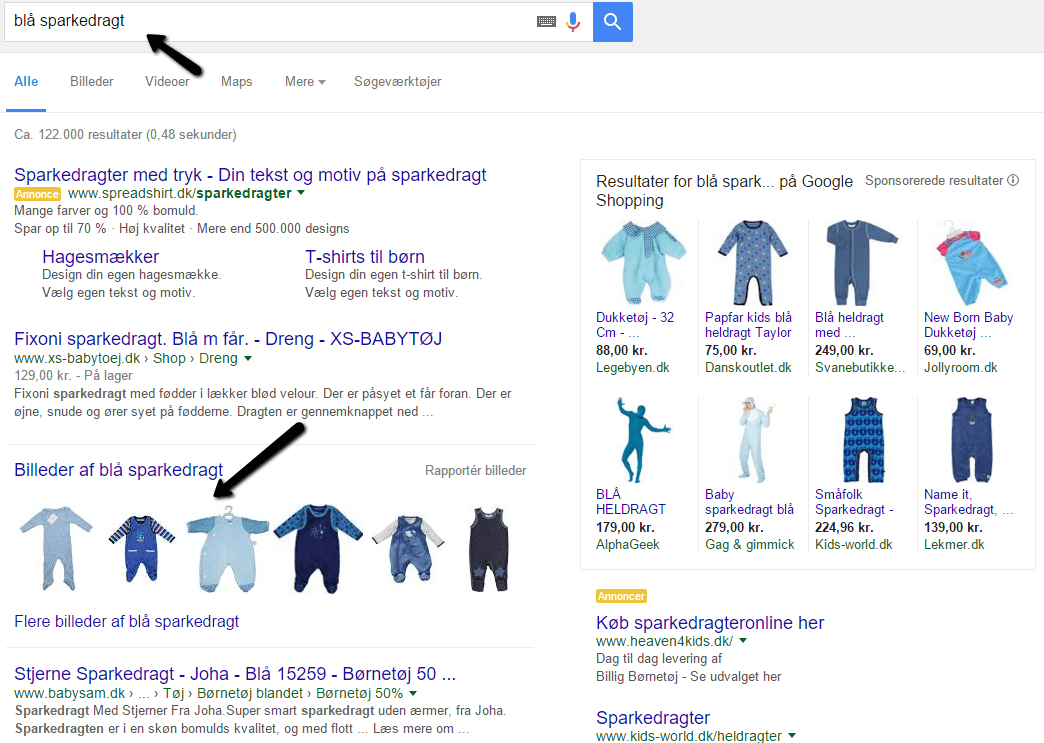This screenshot has height=743, width=1044.
Task: Open dark sleeveless romper image
Action: pyautogui.click(x=489, y=549)
